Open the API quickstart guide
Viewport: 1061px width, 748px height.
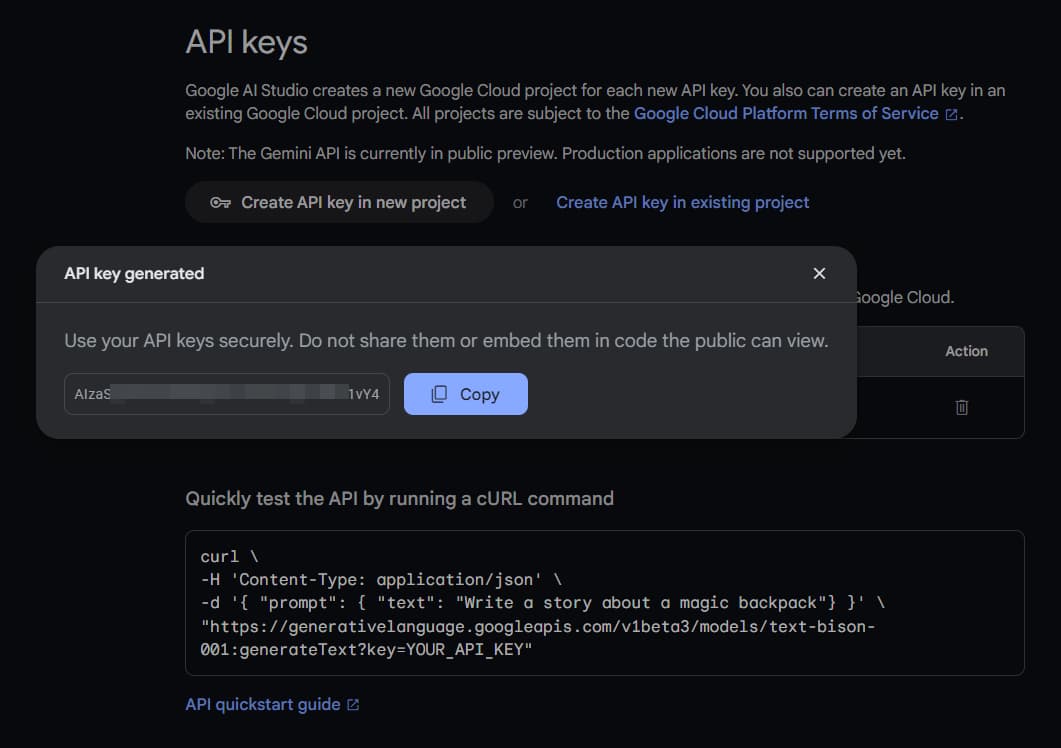point(264,704)
